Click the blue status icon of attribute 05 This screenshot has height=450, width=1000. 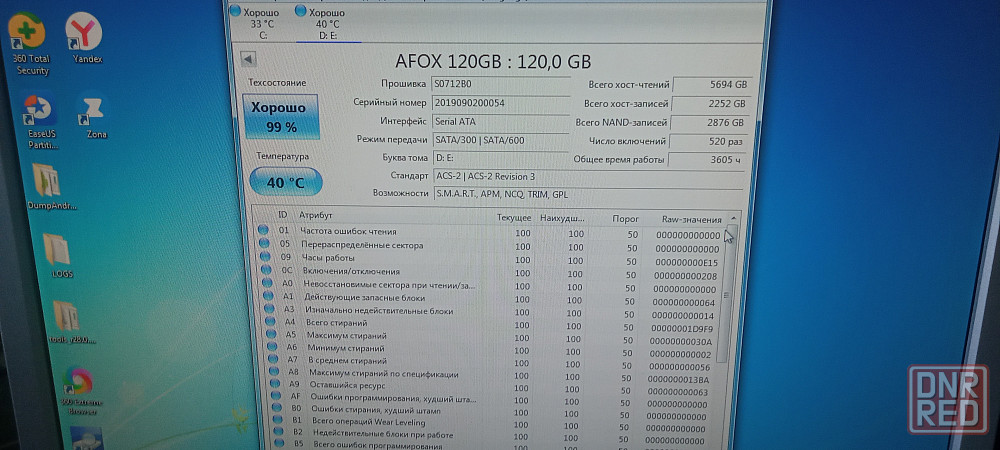pos(263,244)
